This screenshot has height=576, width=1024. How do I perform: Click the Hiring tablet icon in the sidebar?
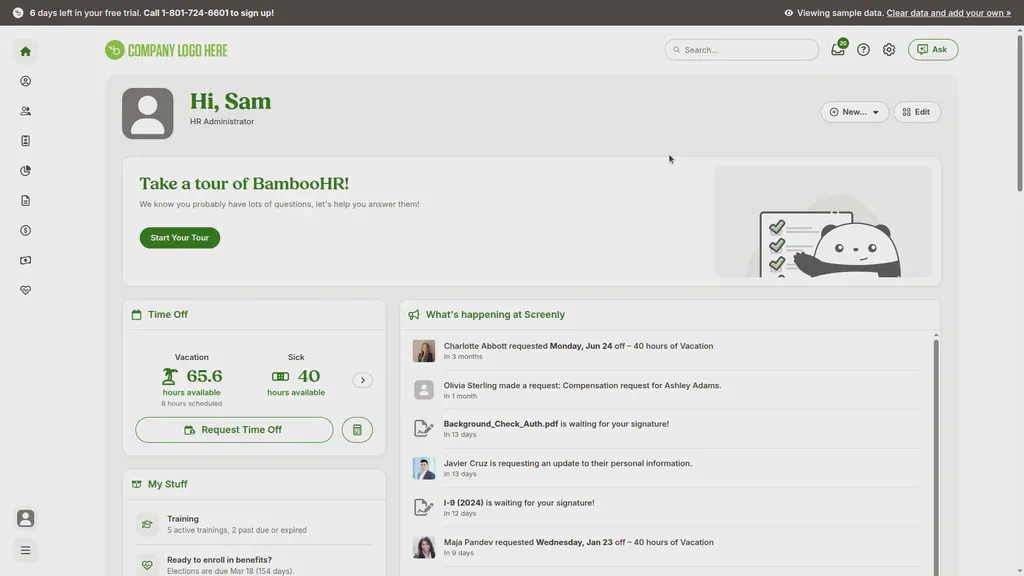click(x=25, y=140)
